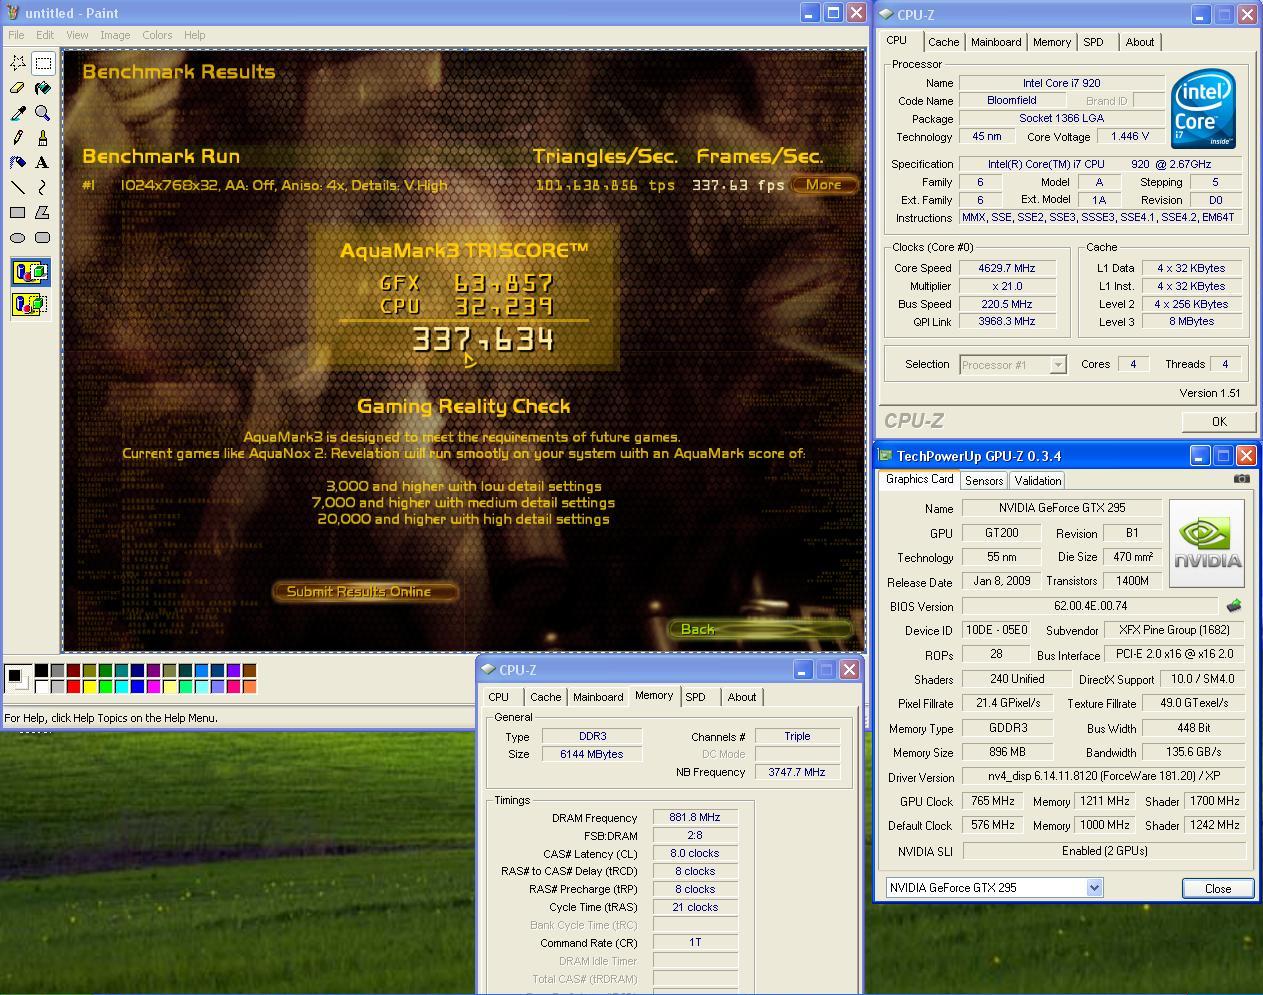
Task: Choose the Airbrush spray tool
Action: pyautogui.click(x=18, y=162)
